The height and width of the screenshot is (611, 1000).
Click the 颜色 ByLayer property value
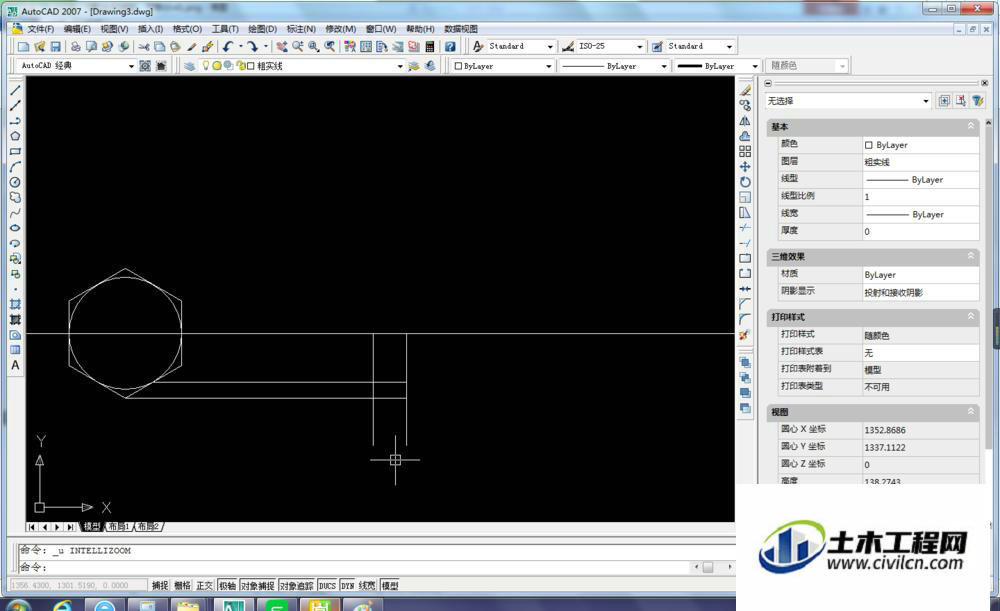pos(921,145)
